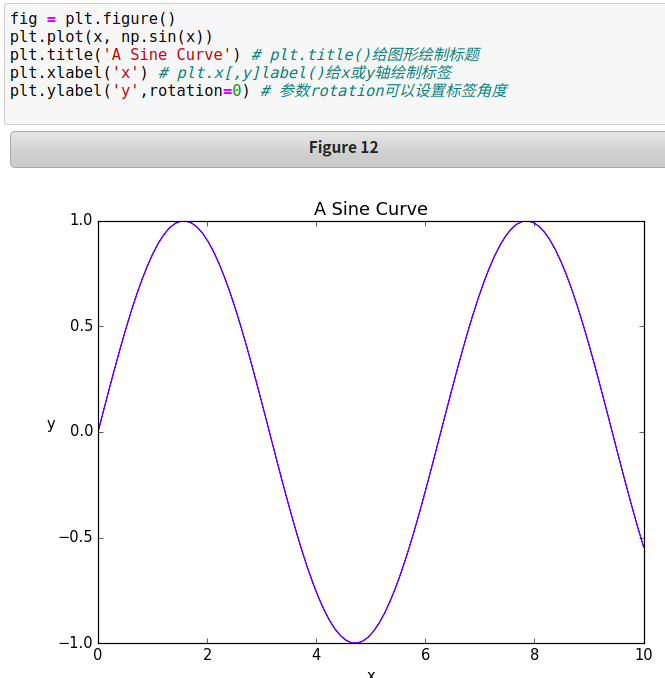Click the x-axis tick label '10'
The image size is (665, 678).
644,655
